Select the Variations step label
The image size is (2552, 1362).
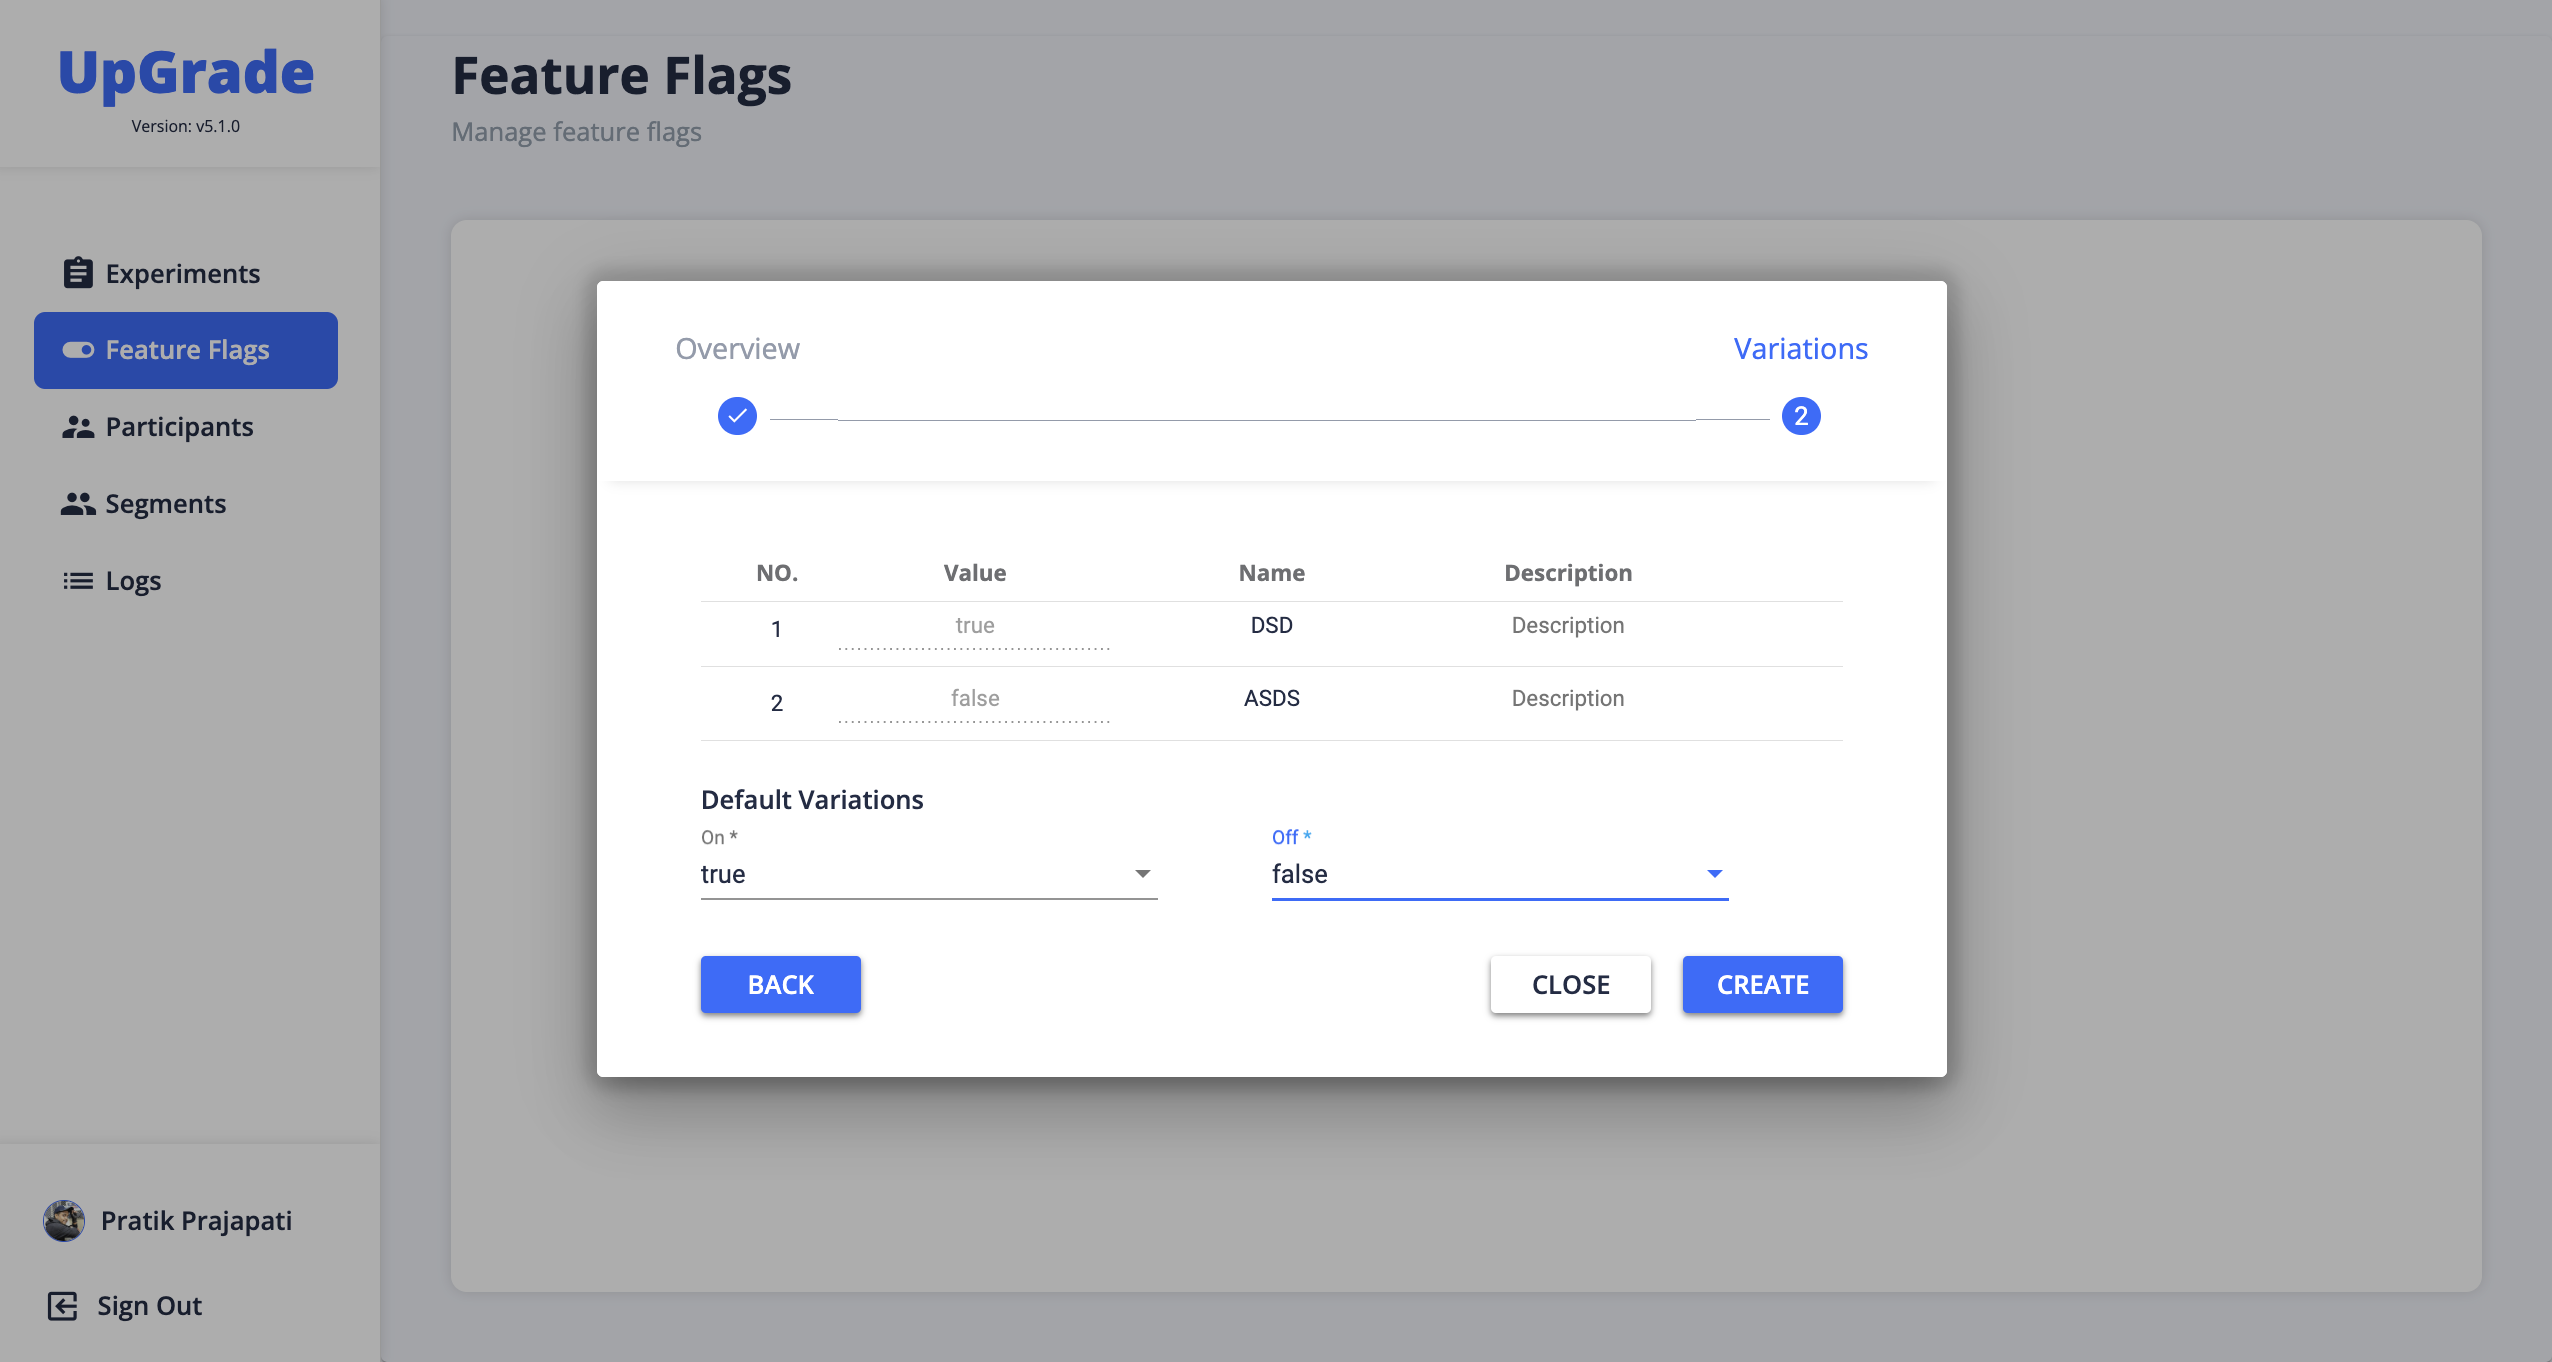click(1800, 349)
